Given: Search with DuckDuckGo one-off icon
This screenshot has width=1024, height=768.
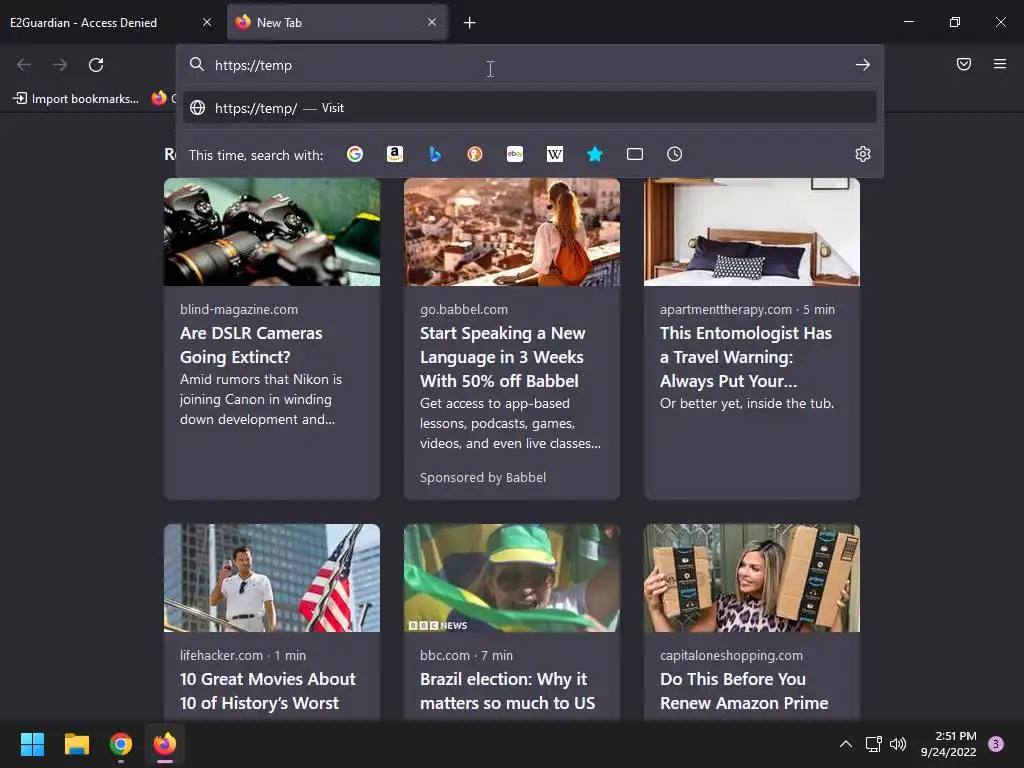Looking at the screenshot, I should pos(475,154).
